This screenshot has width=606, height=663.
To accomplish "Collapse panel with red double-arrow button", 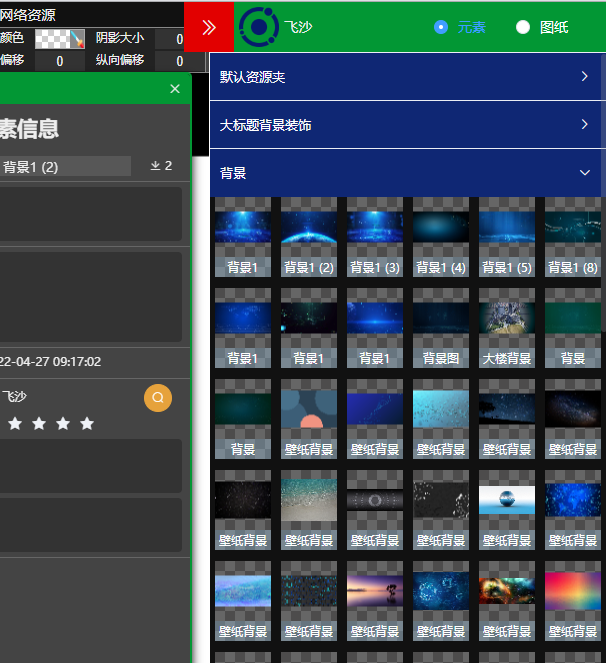I will pyautogui.click(x=209, y=27).
